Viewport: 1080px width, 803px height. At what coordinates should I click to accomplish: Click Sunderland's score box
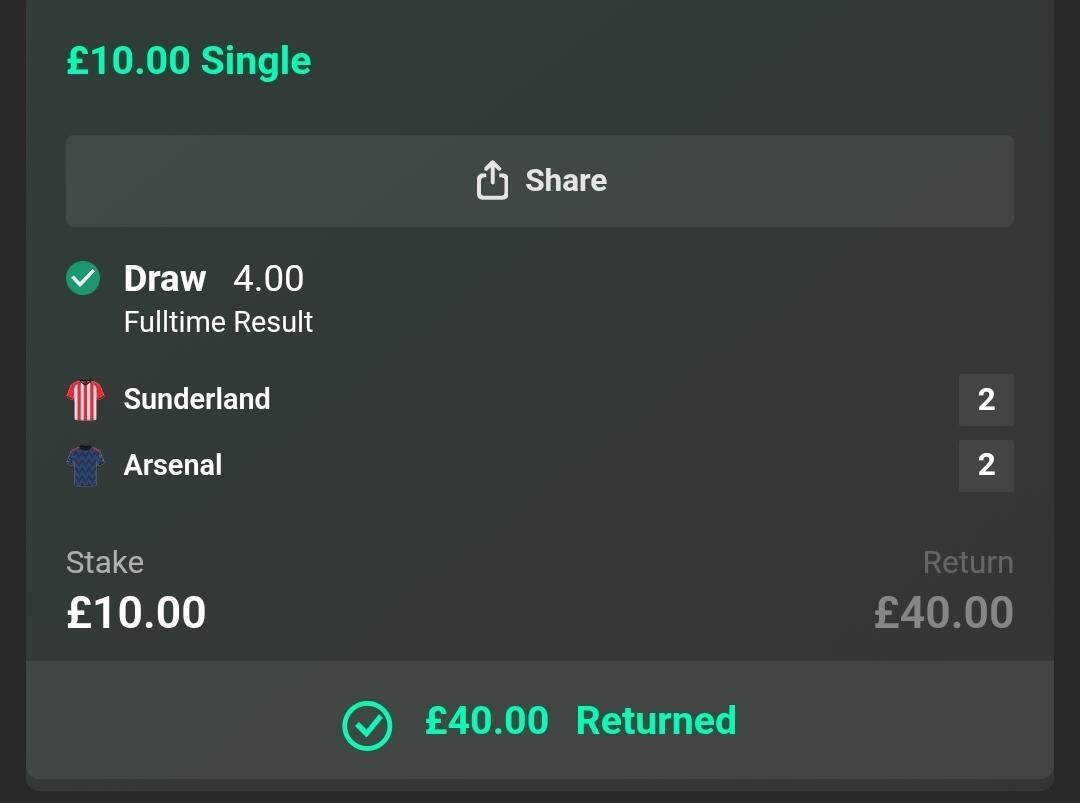pyautogui.click(x=986, y=400)
